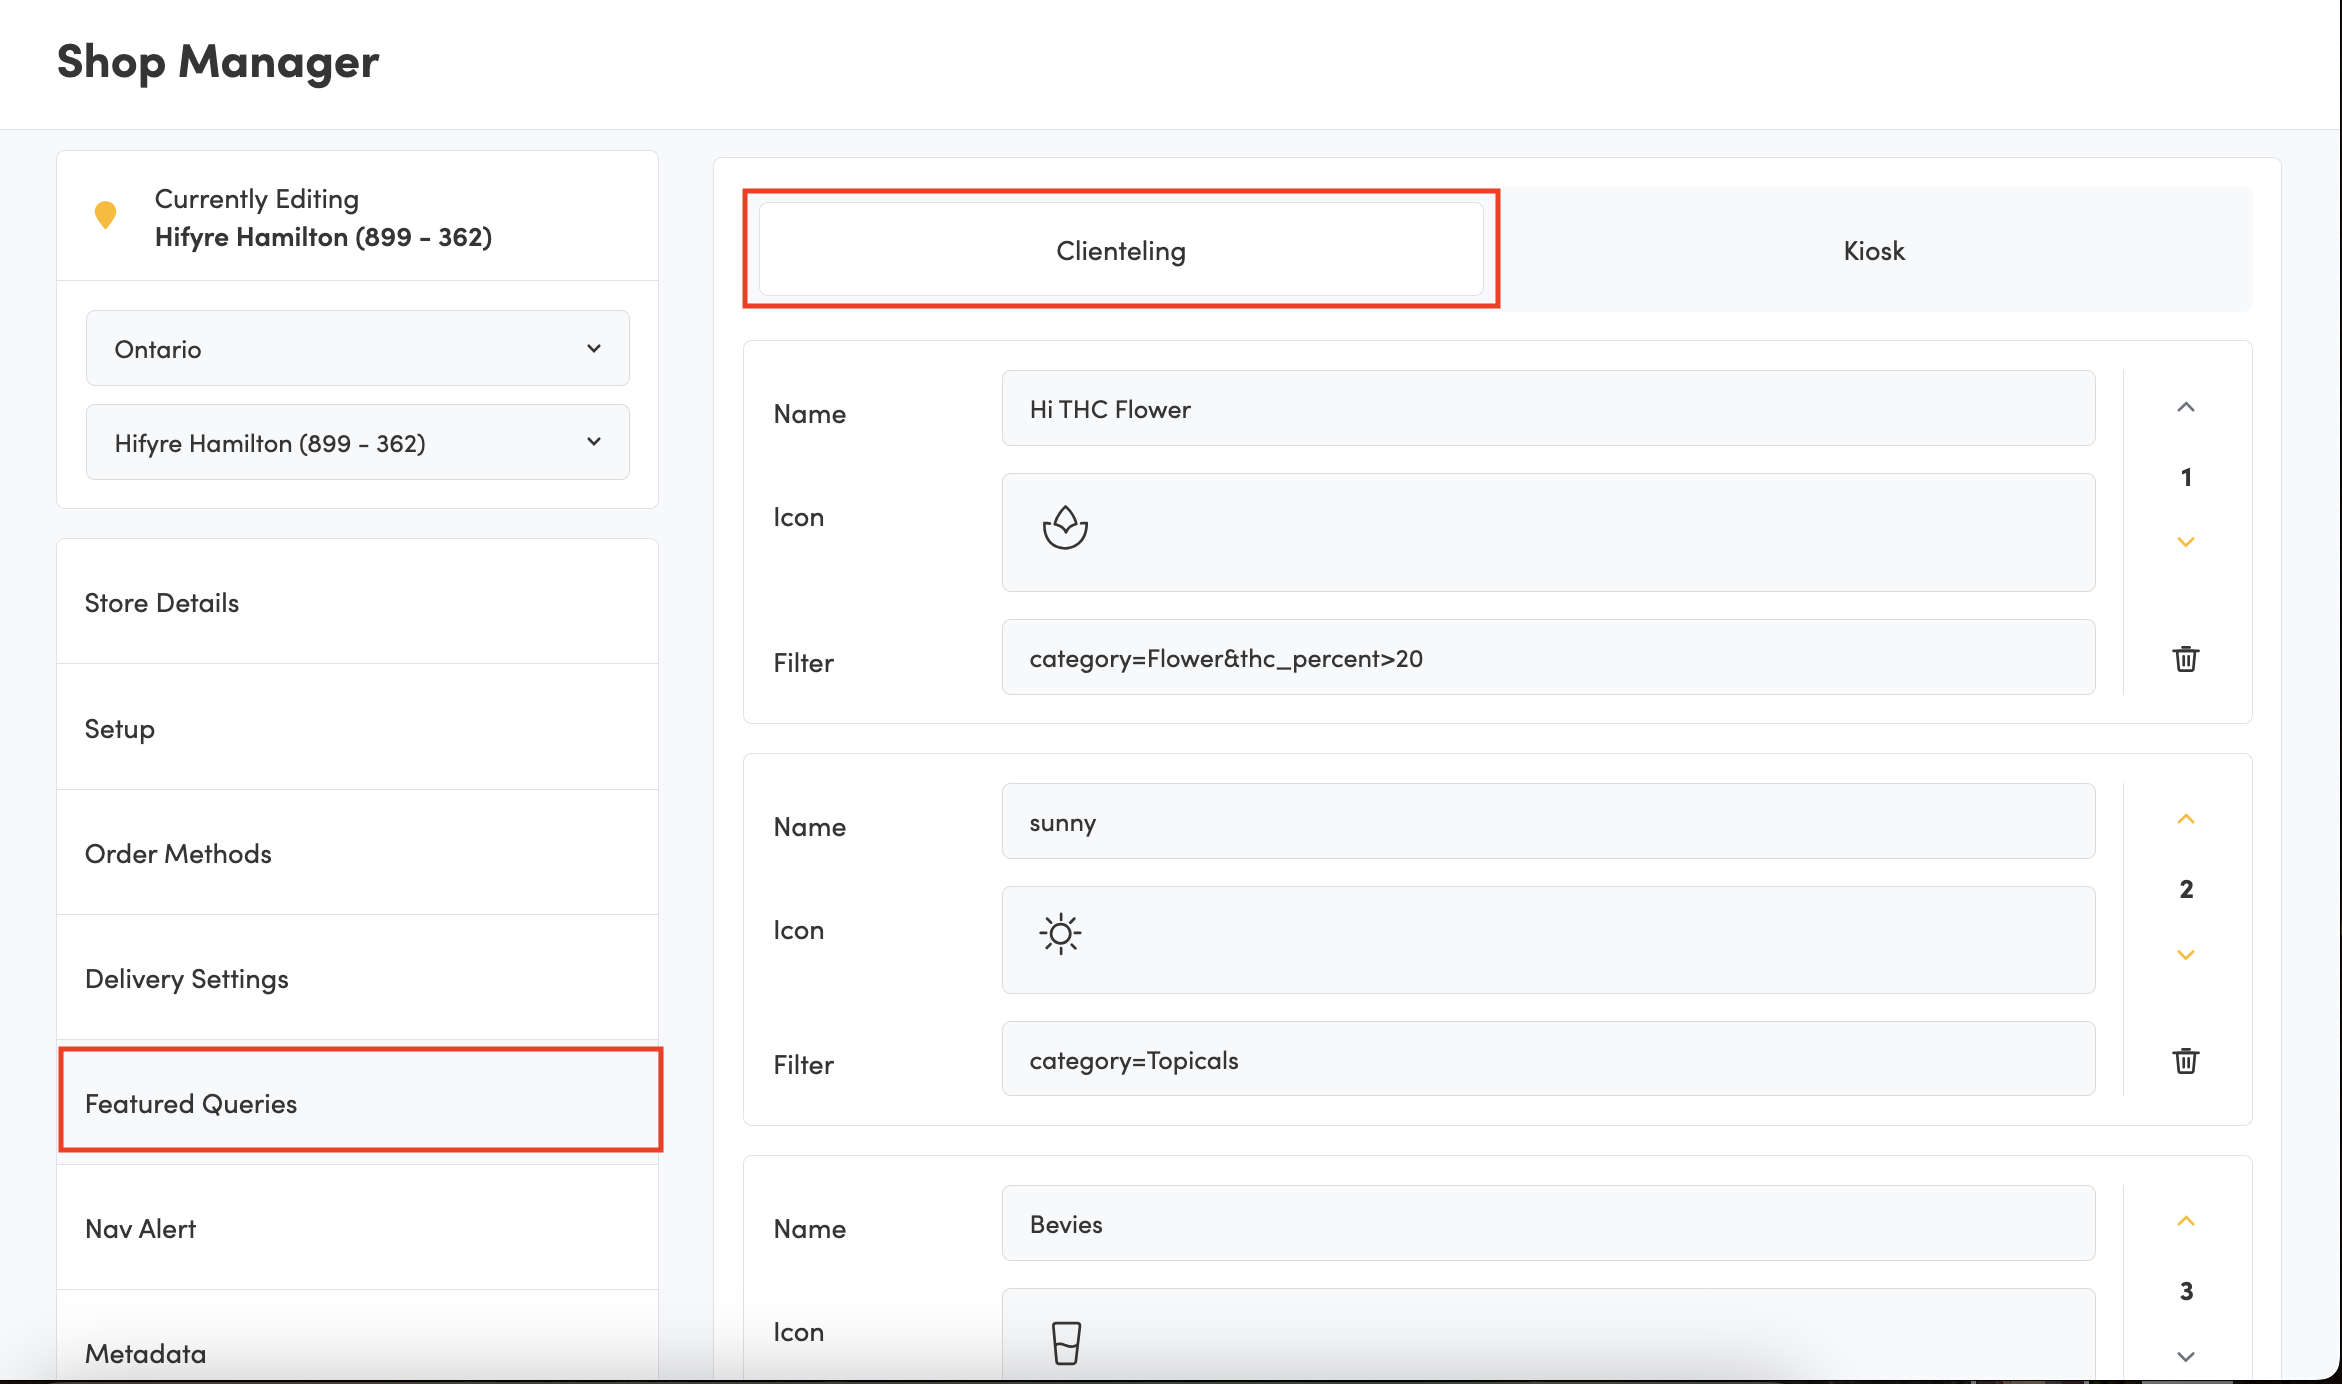Open Hifyre Hamilton store dropdown

click(x=357, y=443)
